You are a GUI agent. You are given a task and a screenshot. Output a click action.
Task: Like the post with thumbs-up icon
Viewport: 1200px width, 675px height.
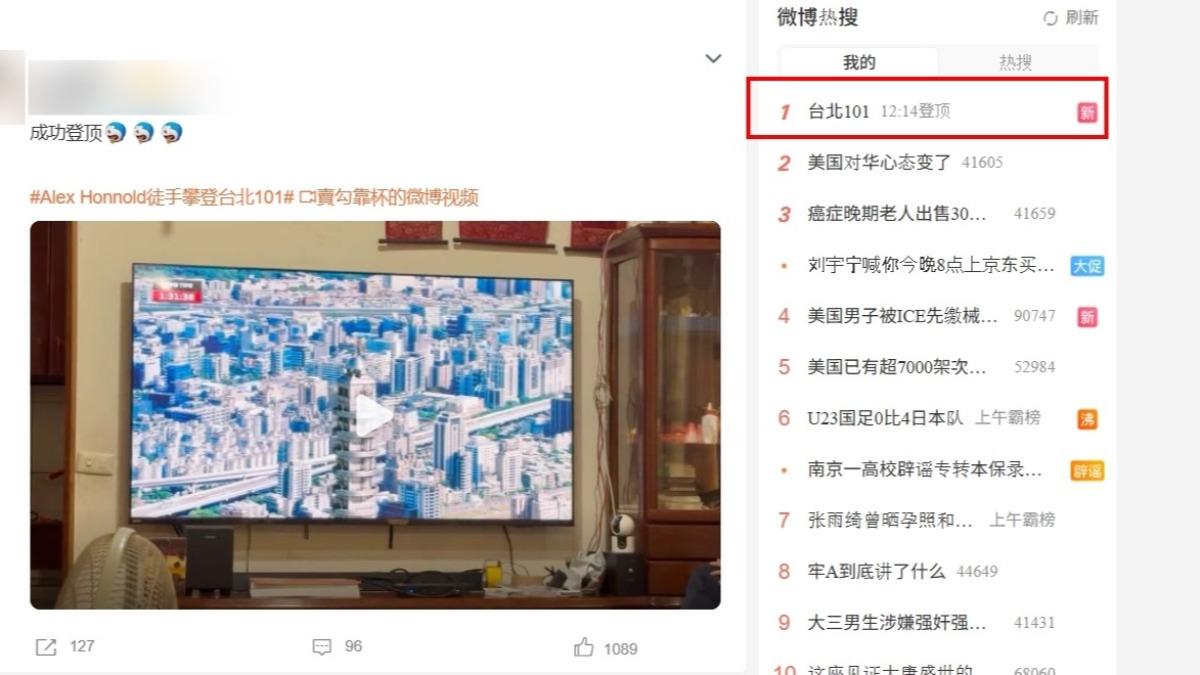click(584, 647)
